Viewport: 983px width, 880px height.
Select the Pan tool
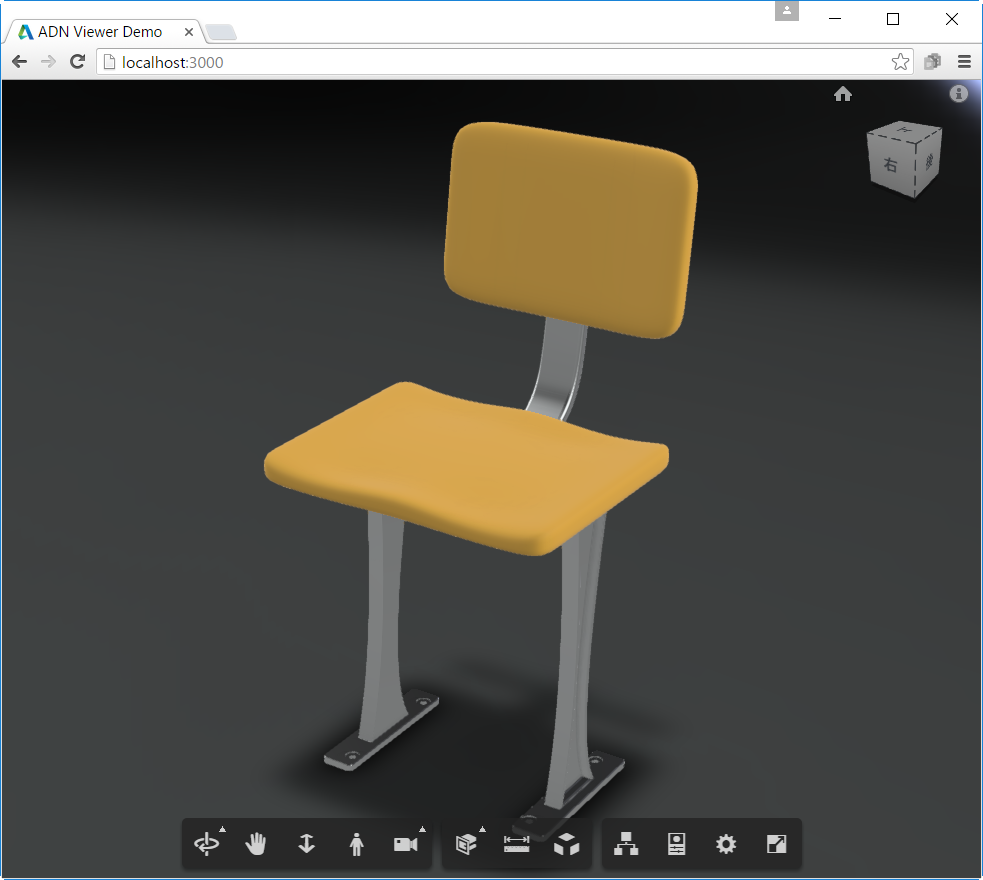pyautogui.click(x=256, y=844)
